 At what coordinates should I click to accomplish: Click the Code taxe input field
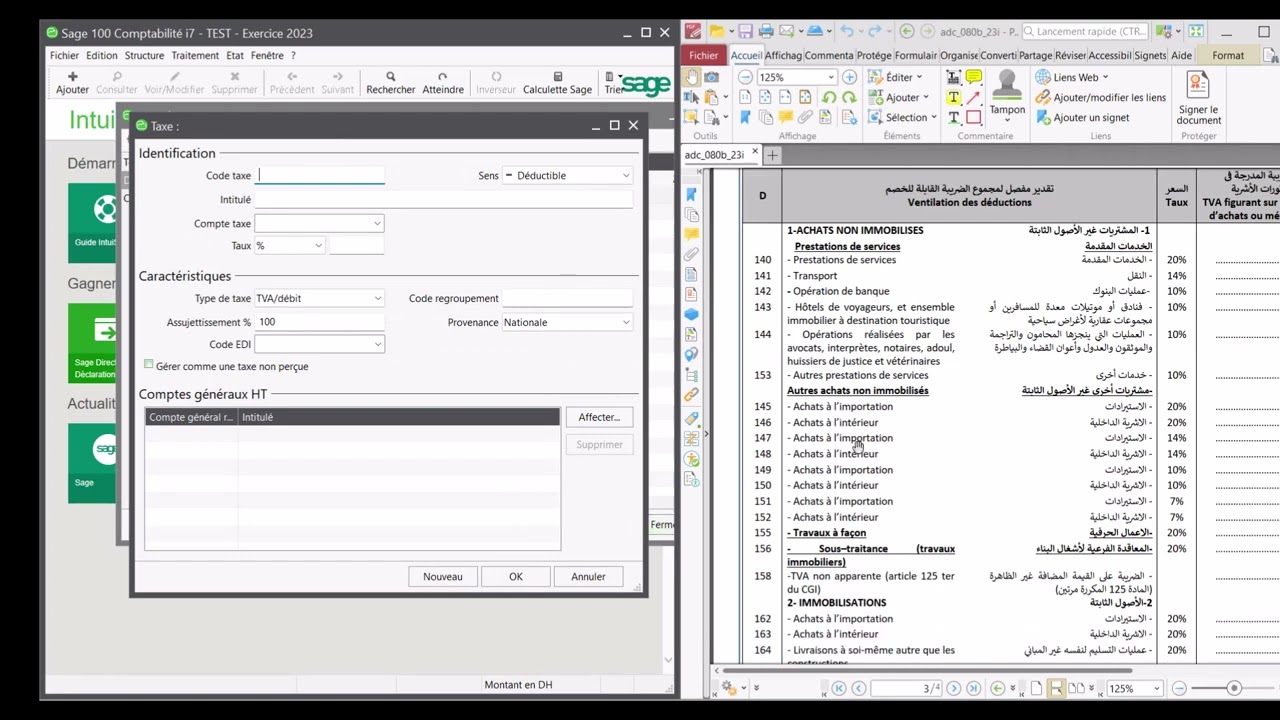pos(320,175)
